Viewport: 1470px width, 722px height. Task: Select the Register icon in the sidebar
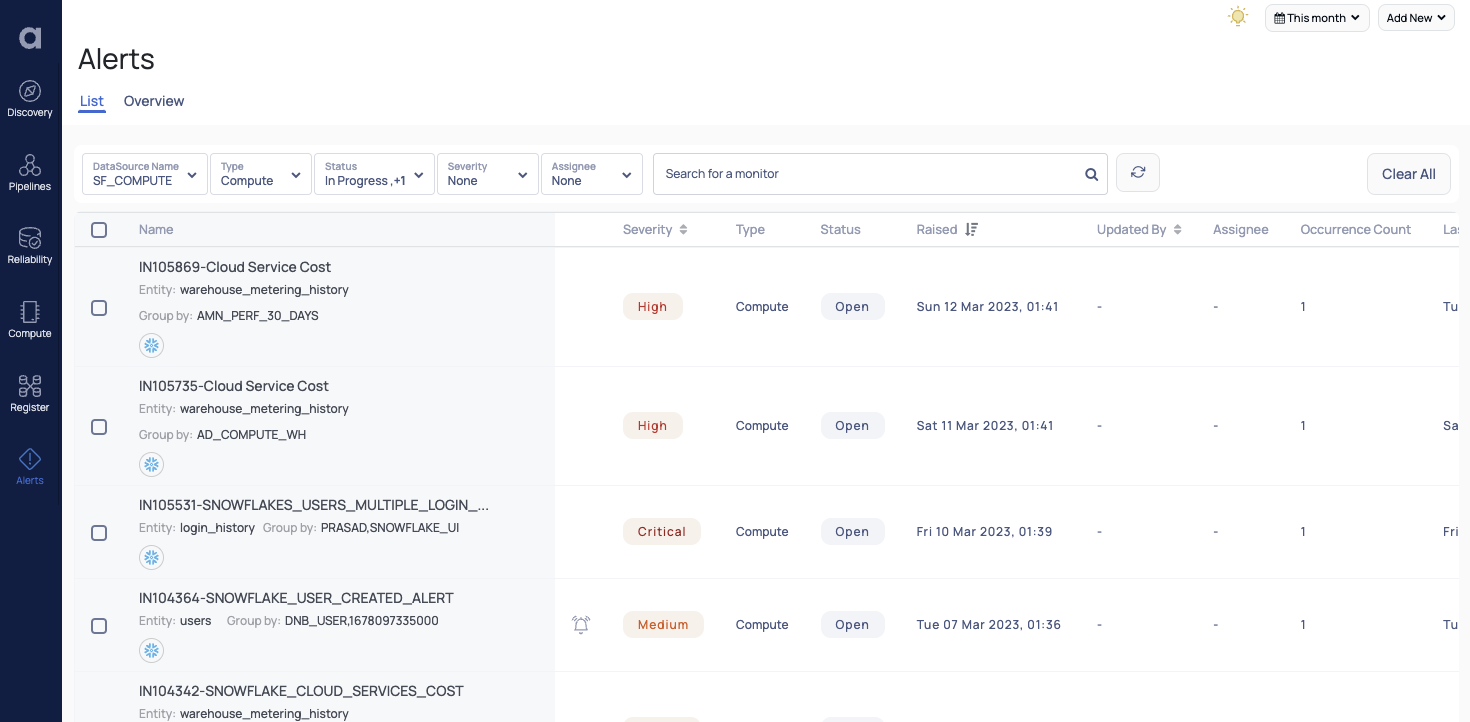coord(30,392)
